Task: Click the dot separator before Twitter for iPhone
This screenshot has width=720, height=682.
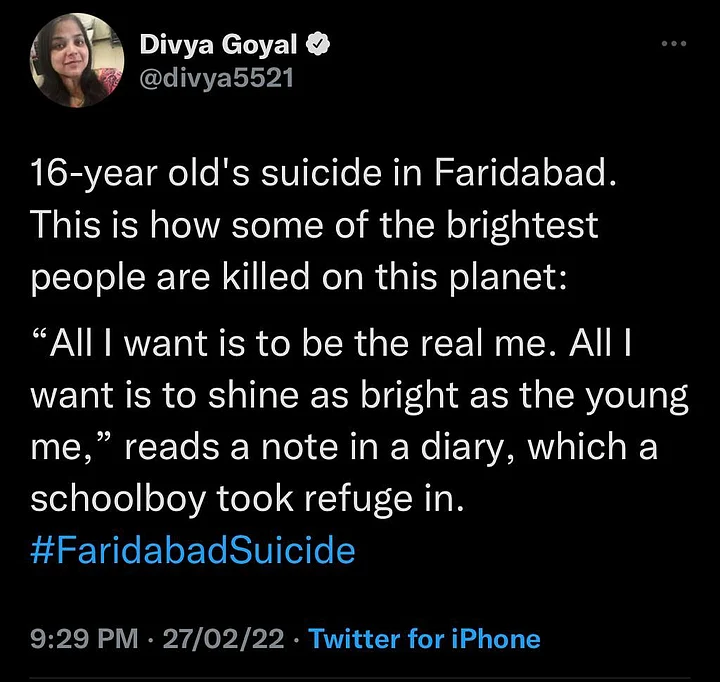Action: tap(296, 639)
